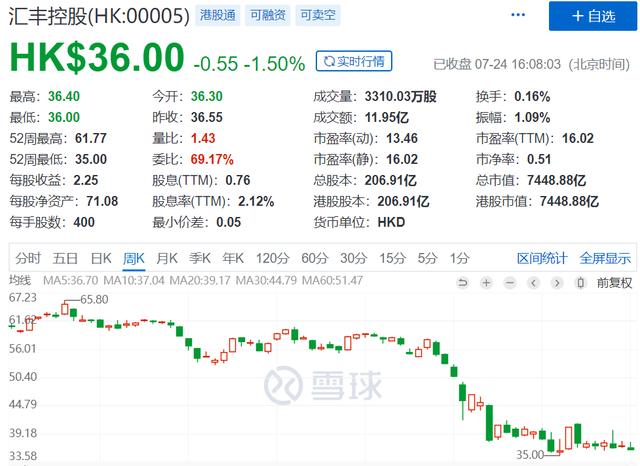Click the HK$36.00 current price

tap(97, 57)
